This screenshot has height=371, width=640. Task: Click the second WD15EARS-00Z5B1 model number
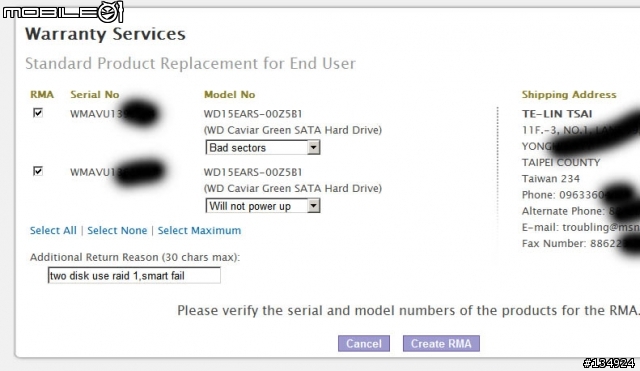253,172
